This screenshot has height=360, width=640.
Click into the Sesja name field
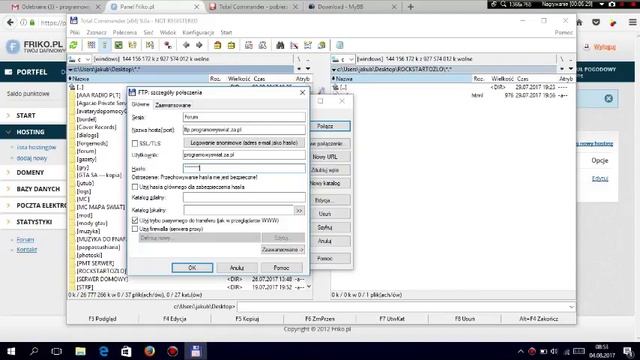(244, 117)
